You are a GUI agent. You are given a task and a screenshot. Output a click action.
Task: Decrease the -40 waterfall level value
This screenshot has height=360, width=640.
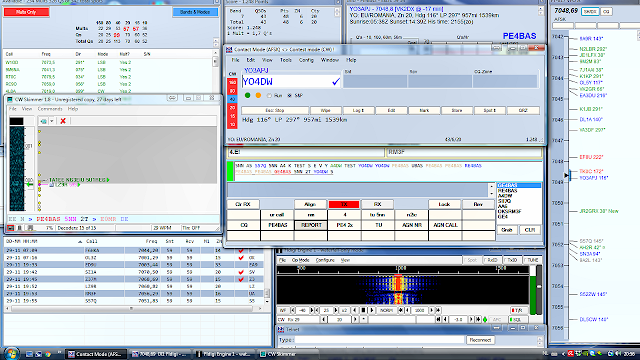[x=293, y=310]
